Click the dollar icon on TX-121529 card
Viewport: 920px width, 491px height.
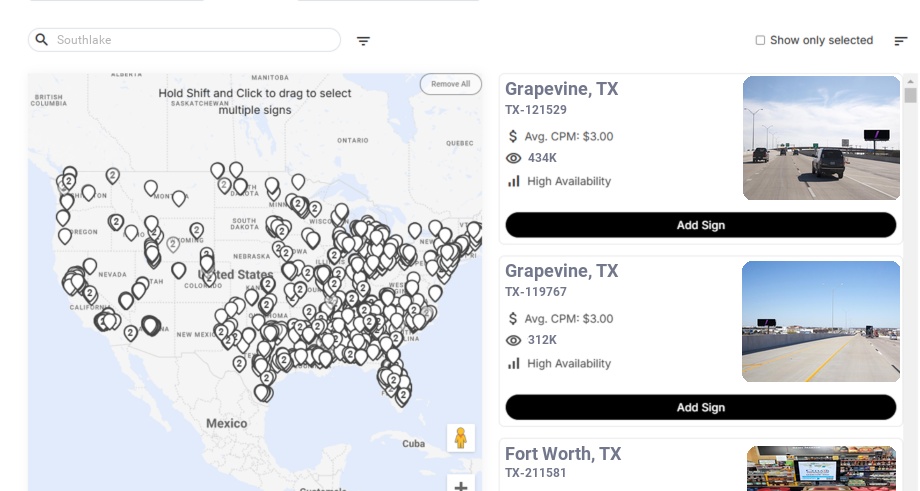tap(514, 136)
